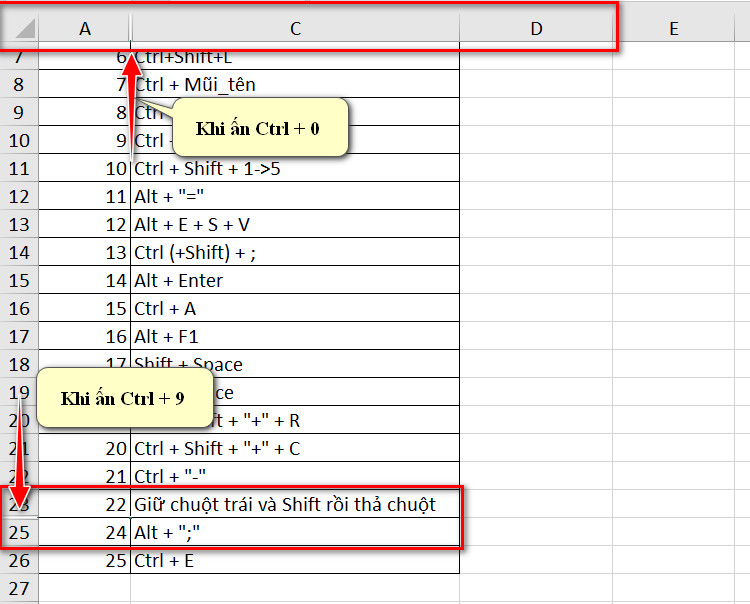
Task: Click cell containing 'Ctrl + Mũi_tên'
Action: pyautogui.click(x=295, y=85)
